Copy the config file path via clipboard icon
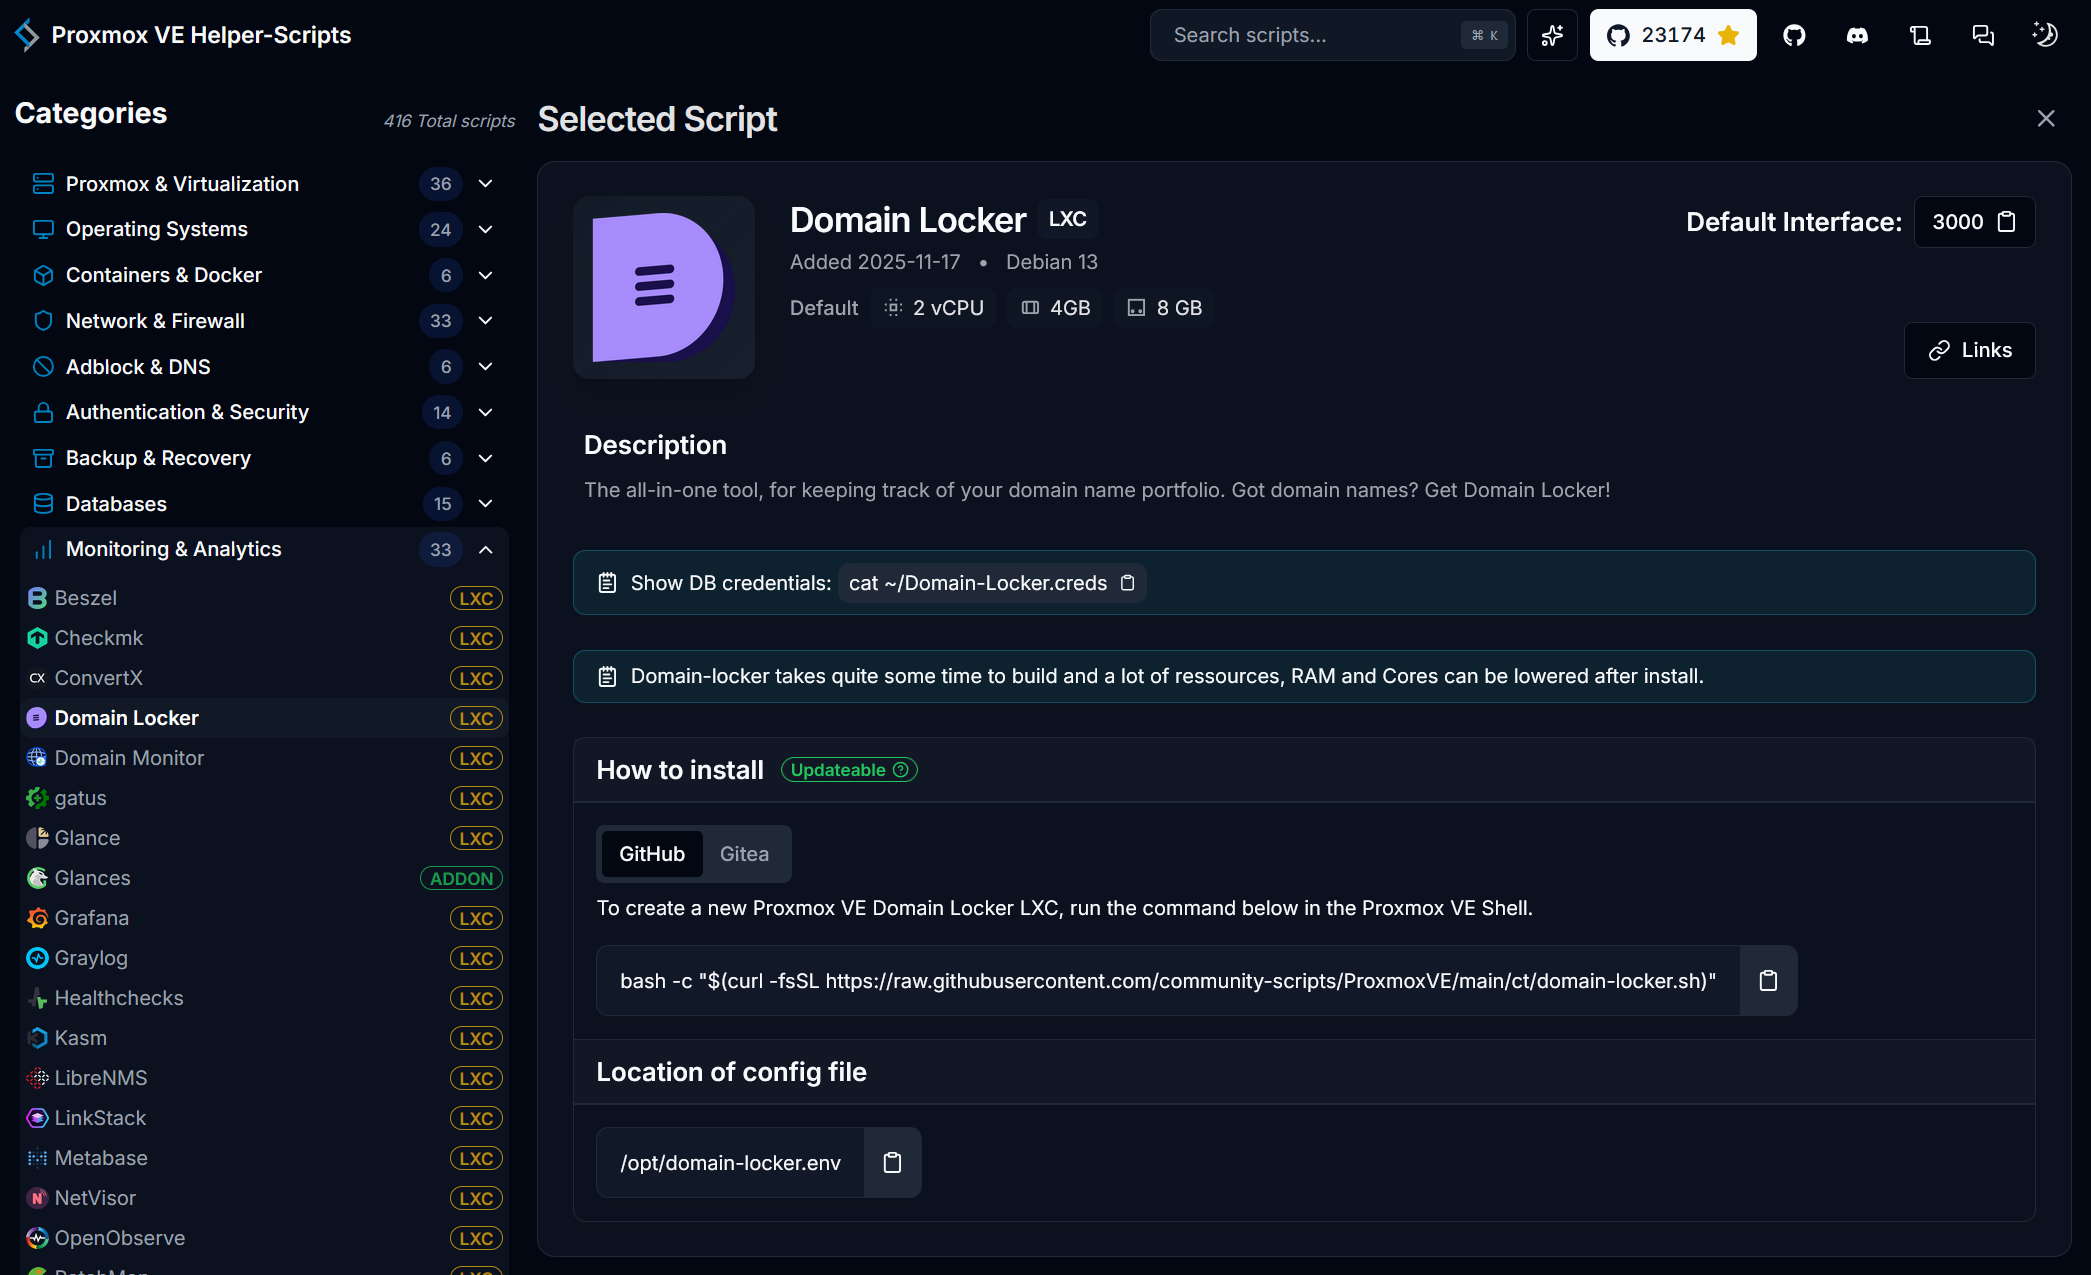This screenshot has height=1275, width=2091. click(x=892, y=1162)
